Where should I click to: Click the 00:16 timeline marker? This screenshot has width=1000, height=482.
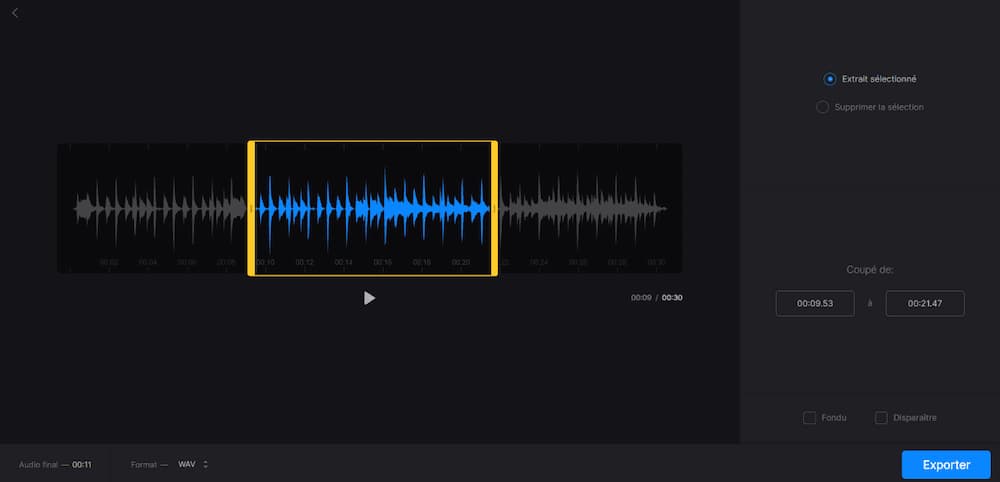(x=383, y=263)
